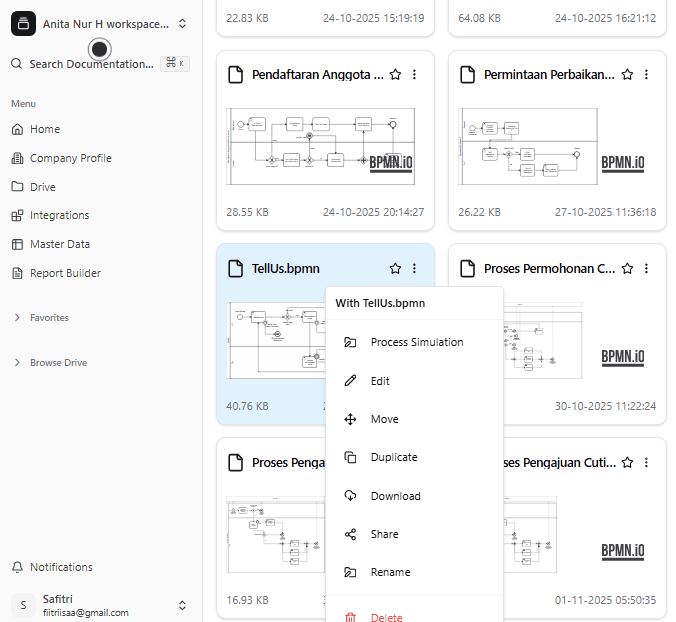
Task: Click the Safitri avatar initial
Action: point(23,605)
